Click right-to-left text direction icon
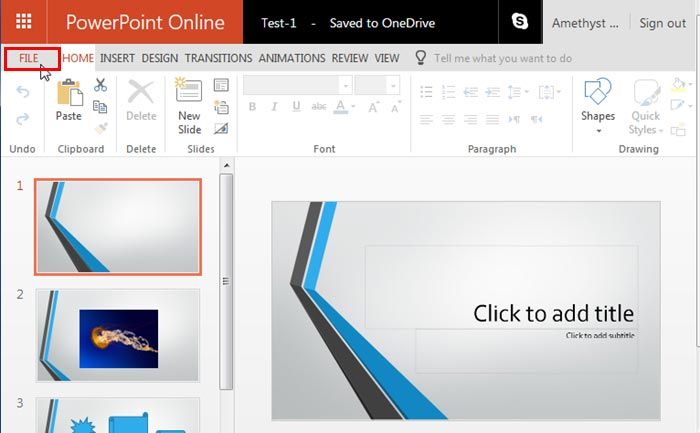This screenshot has width=700, height=433. click(536, 119)
